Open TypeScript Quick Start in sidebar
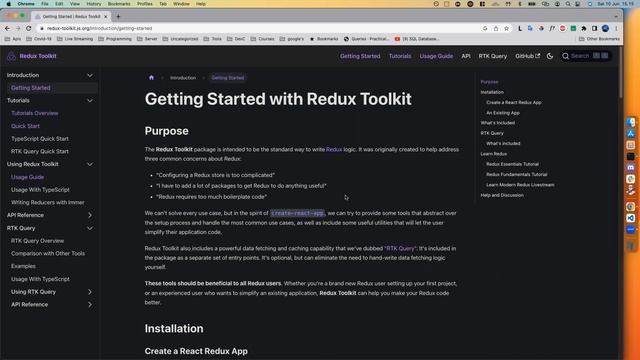640x360 pixels. click(40, 139)
